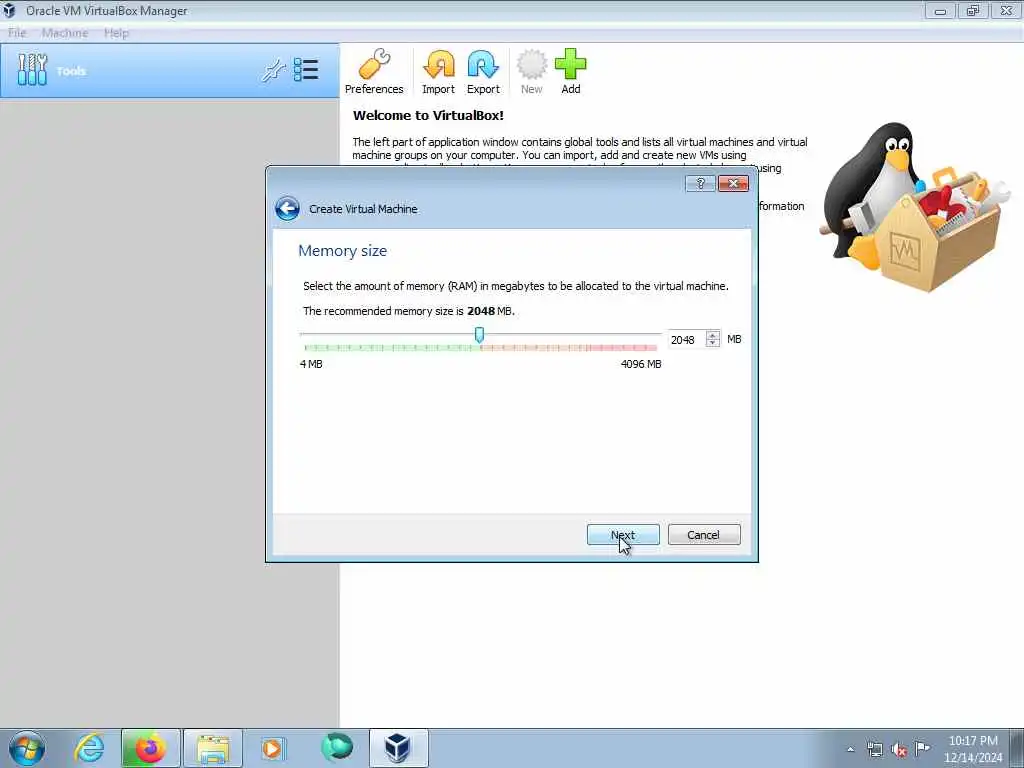Click the memory size slider handle
The image size is (1024, 768).
479,335
